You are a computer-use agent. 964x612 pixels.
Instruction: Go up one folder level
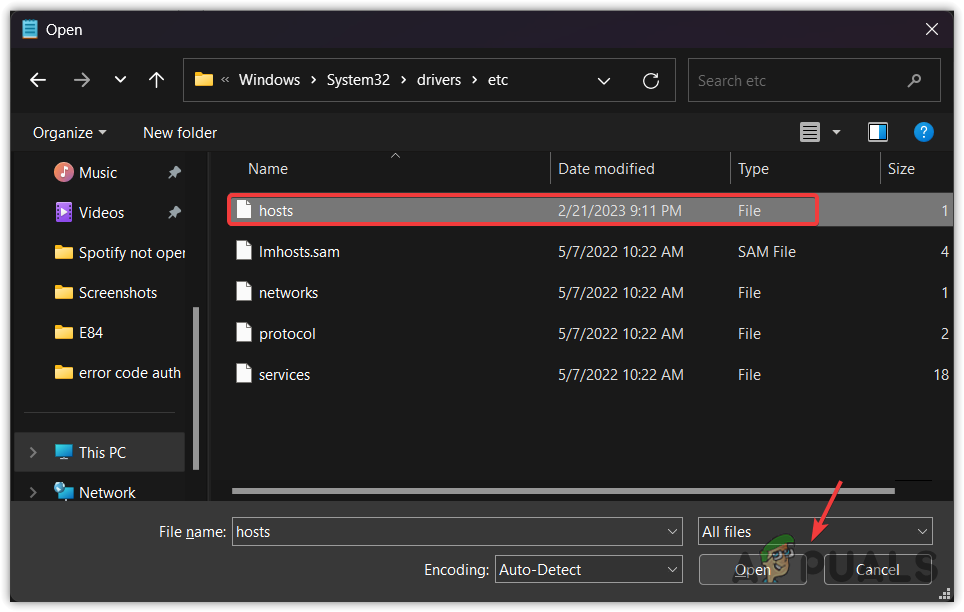pos(156,80)
